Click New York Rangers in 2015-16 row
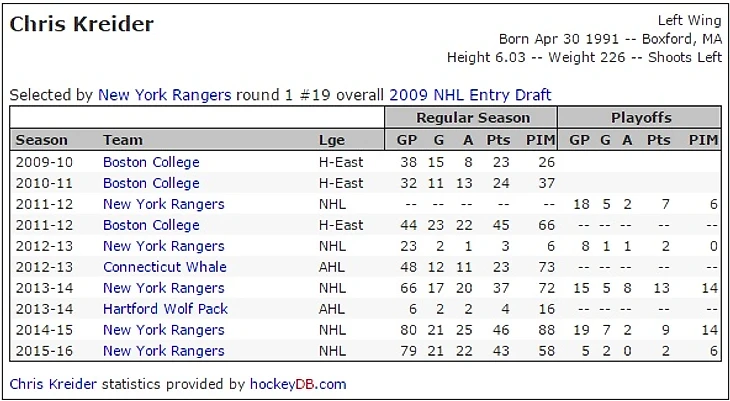The width and height of the screenshot is (730, 401). pos(163,351)
